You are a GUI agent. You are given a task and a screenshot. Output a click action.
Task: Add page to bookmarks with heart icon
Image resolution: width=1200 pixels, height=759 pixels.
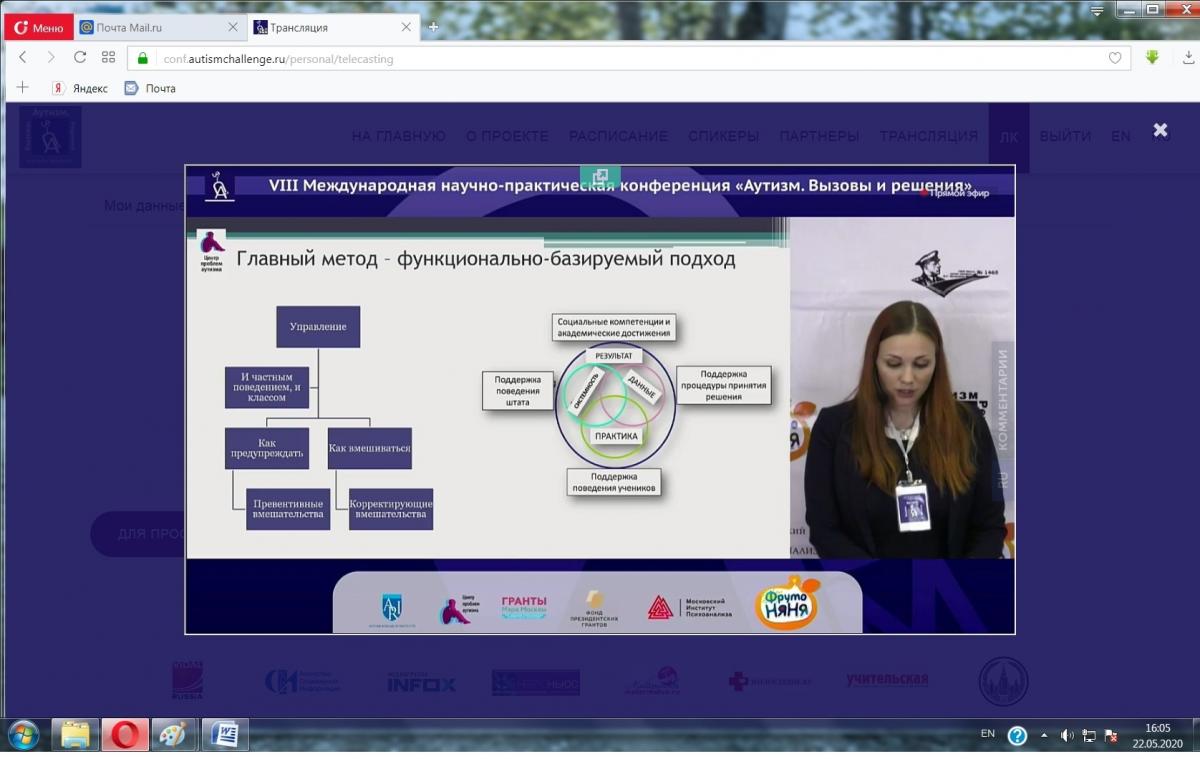coord(1115,59)
